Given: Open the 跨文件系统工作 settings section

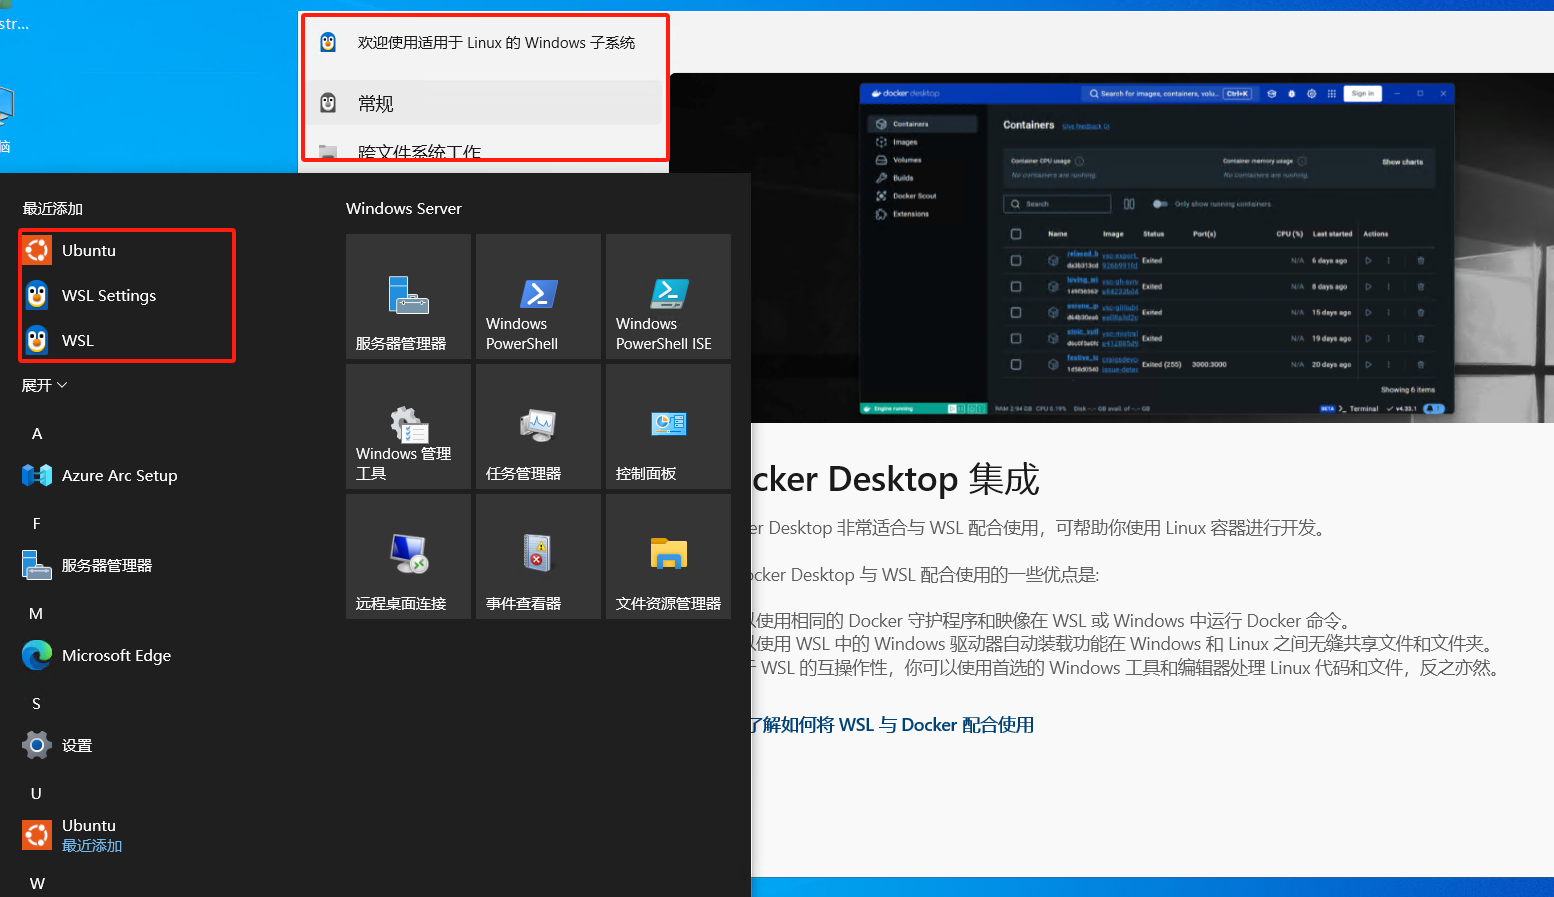Looking at the screenshot, I should pos(420,152).
